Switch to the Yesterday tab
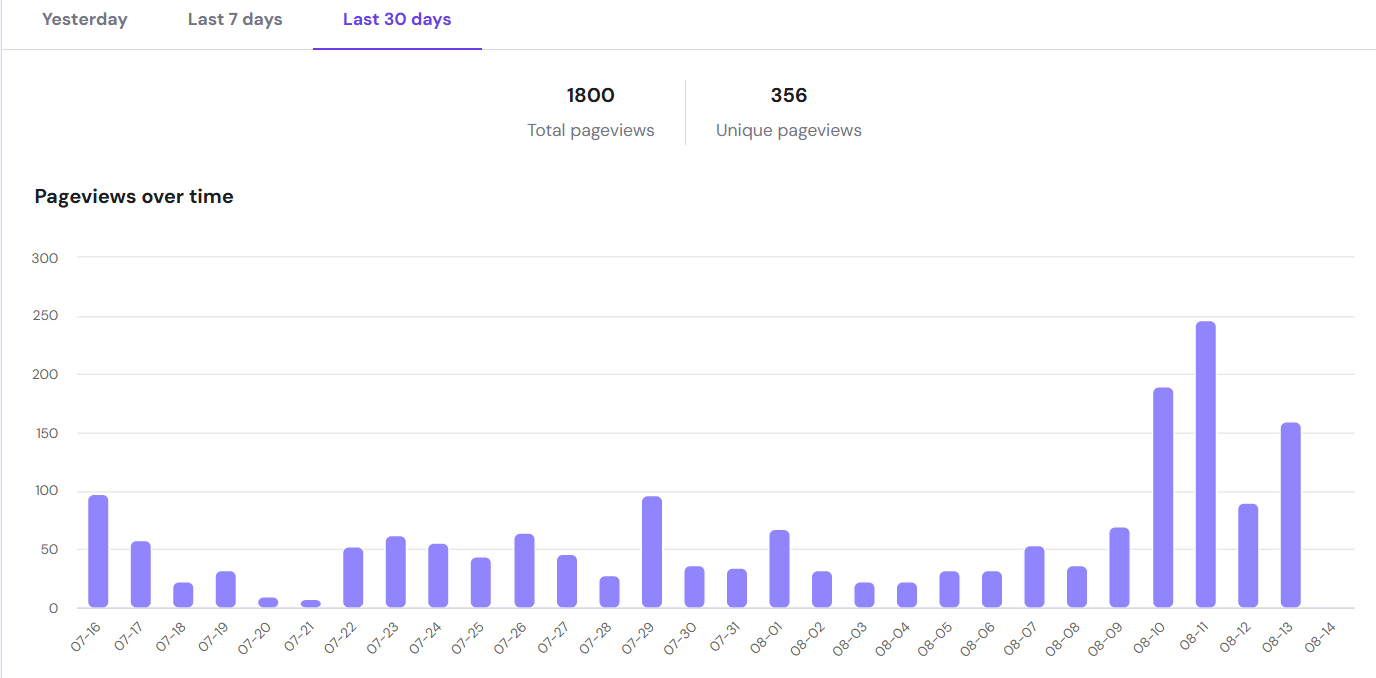This screenshot has width=1376, height=678. pos(84,19)
